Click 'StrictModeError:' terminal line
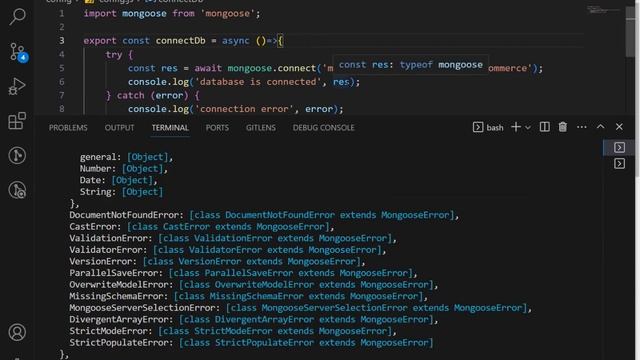640x360 pixels. click(x=233, y=331)
